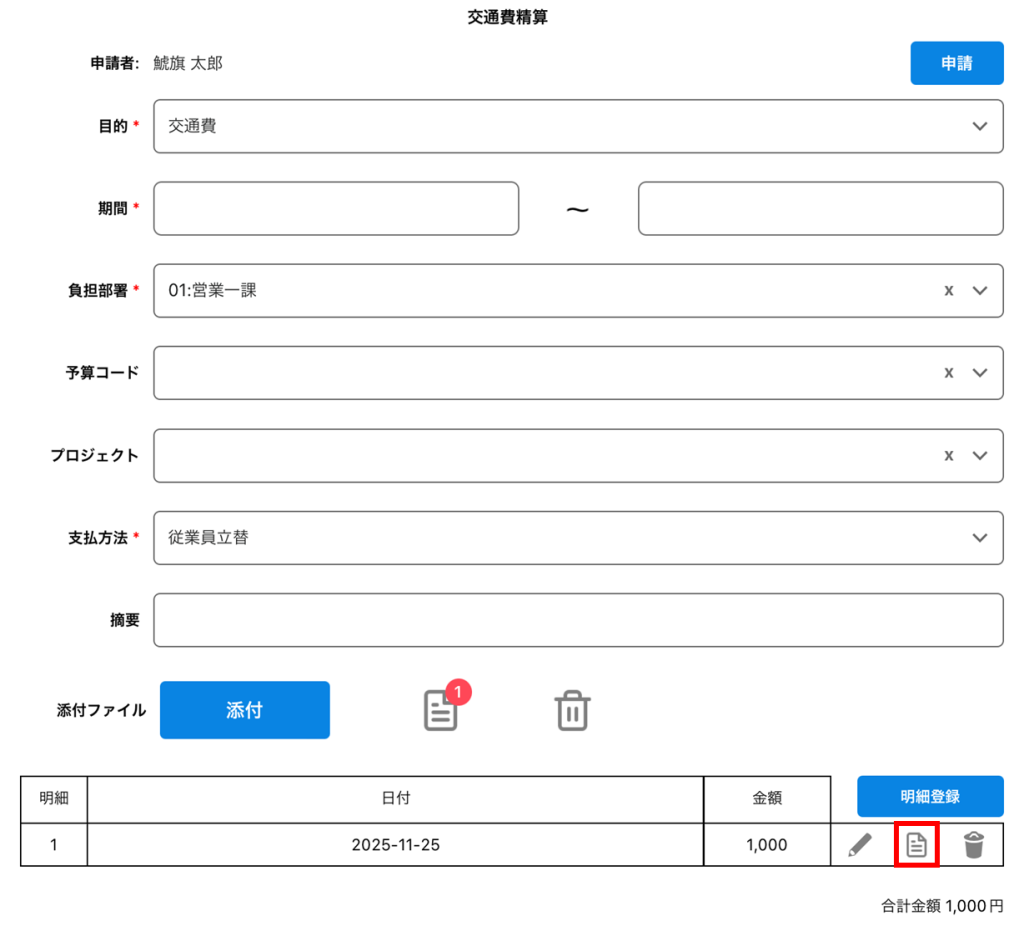Click the 期間 start date field
1024x931 pixels.
(336, 208)
